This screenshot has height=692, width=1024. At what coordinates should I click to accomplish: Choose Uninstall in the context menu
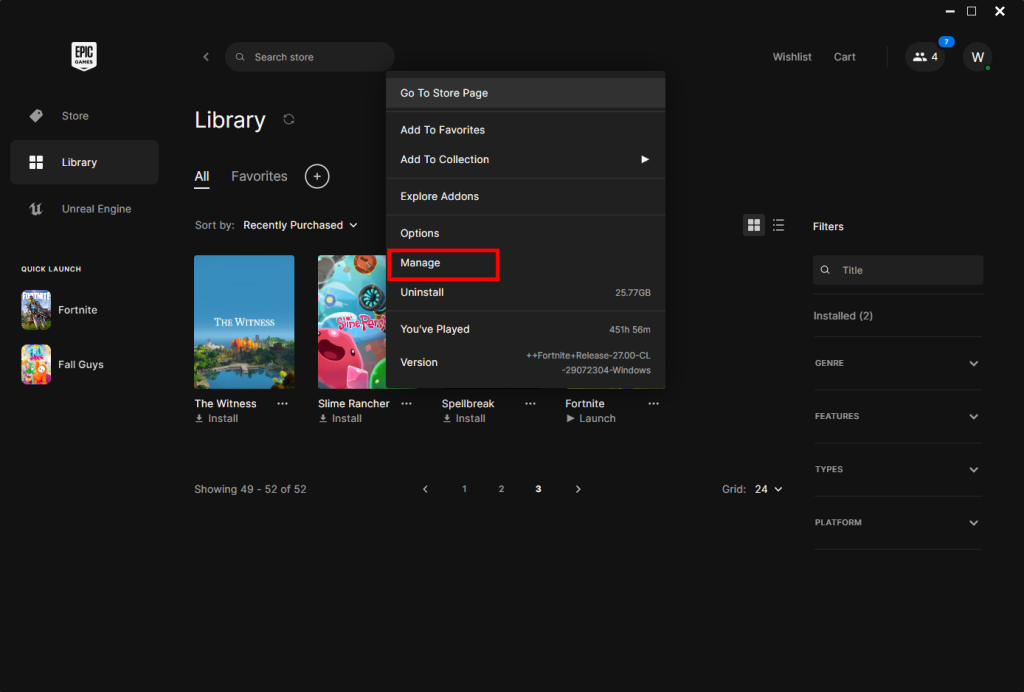point(526,292)
